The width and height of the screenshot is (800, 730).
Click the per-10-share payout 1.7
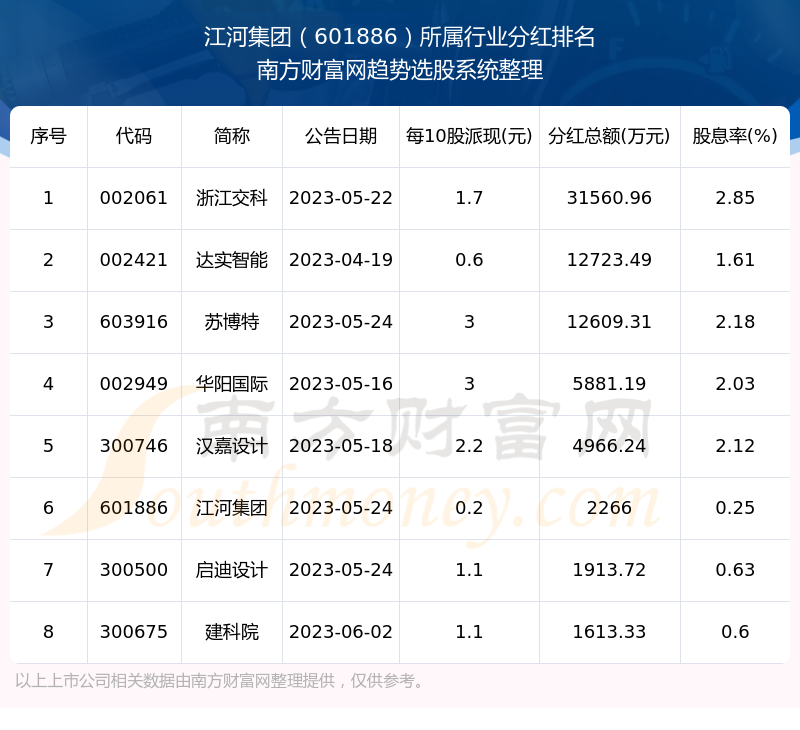click(469, 198)
